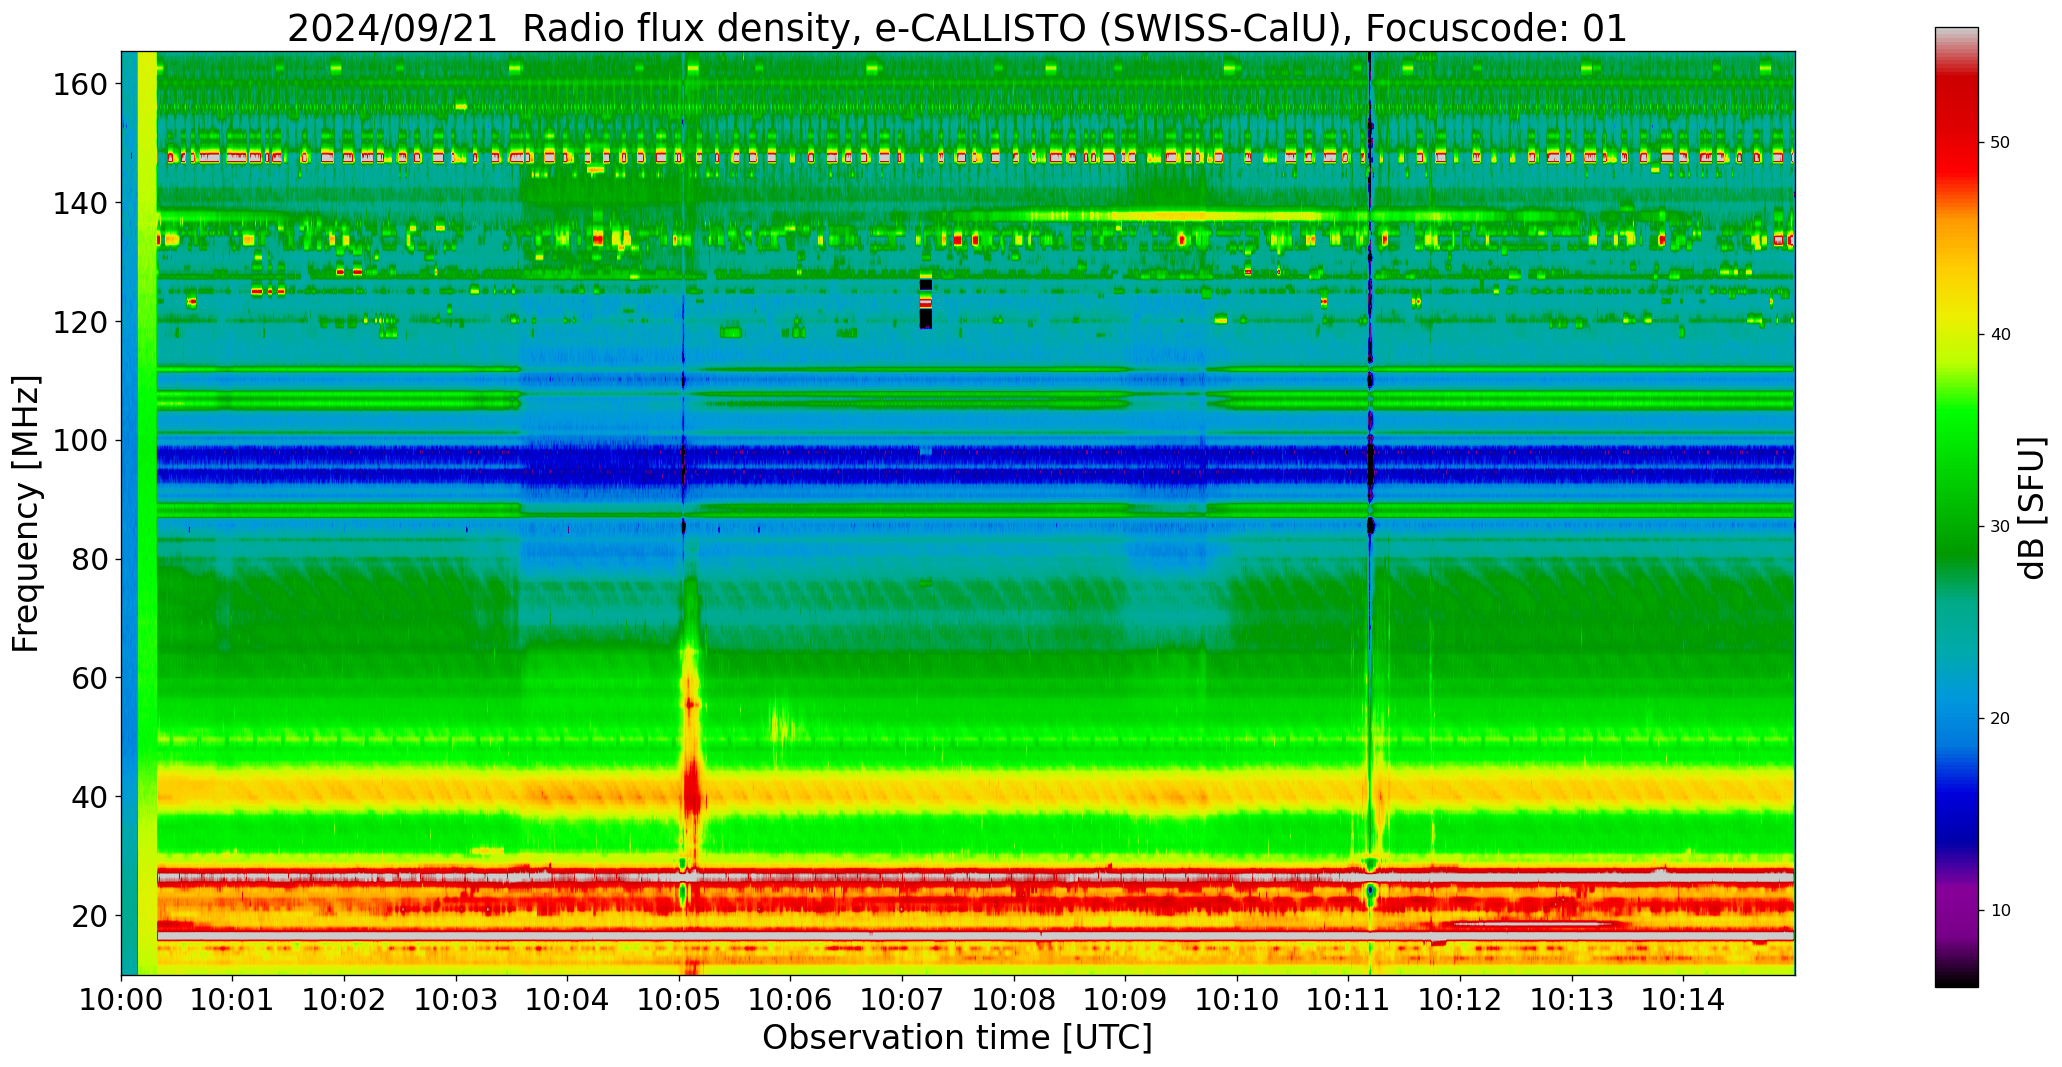2062x1067 pixels.
Task: Click the 100 frequency tick label
Action: click(x=79, y=440)
